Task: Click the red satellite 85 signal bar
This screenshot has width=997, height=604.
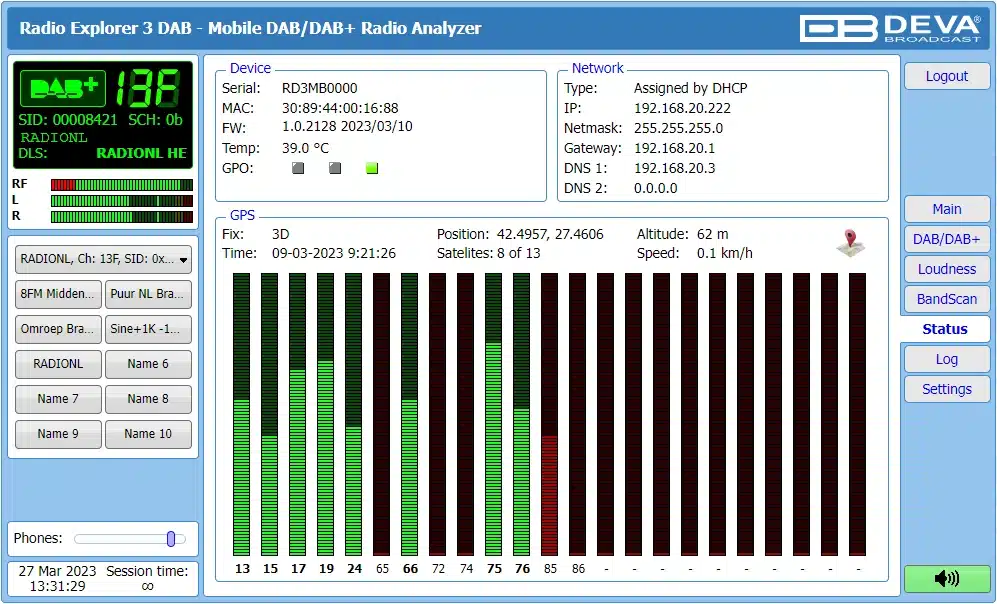Action: 549,415
